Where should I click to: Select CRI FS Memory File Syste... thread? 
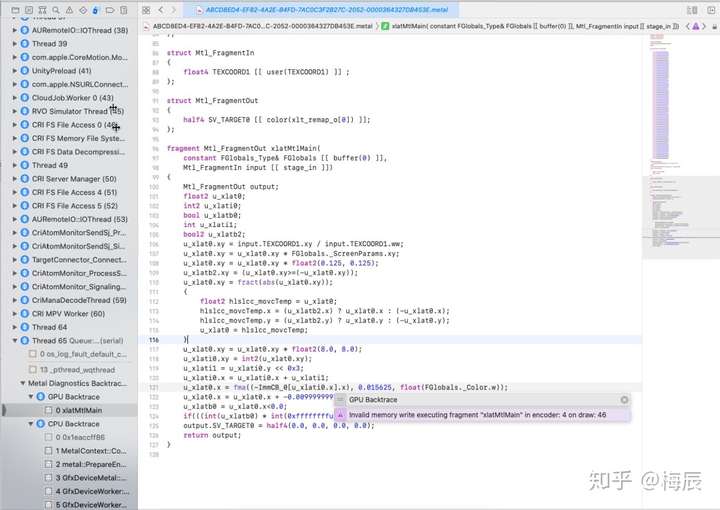coord(69,138)
